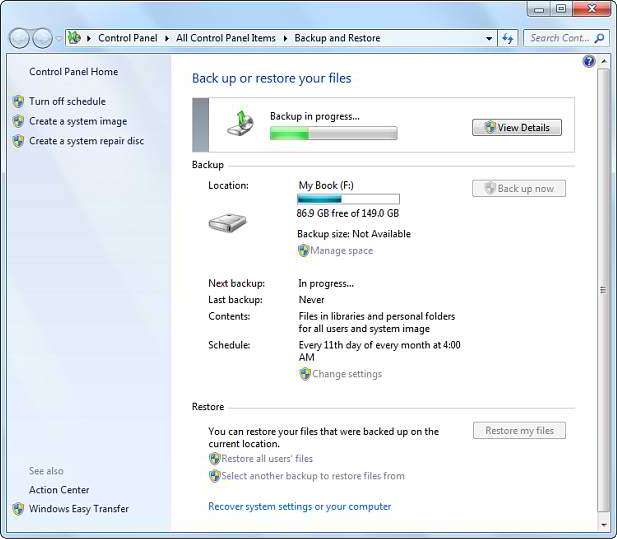This screenshot has height=539, width=617.
Task: Open Recover system settings or your computer
Action: click(x=299, y=506)
